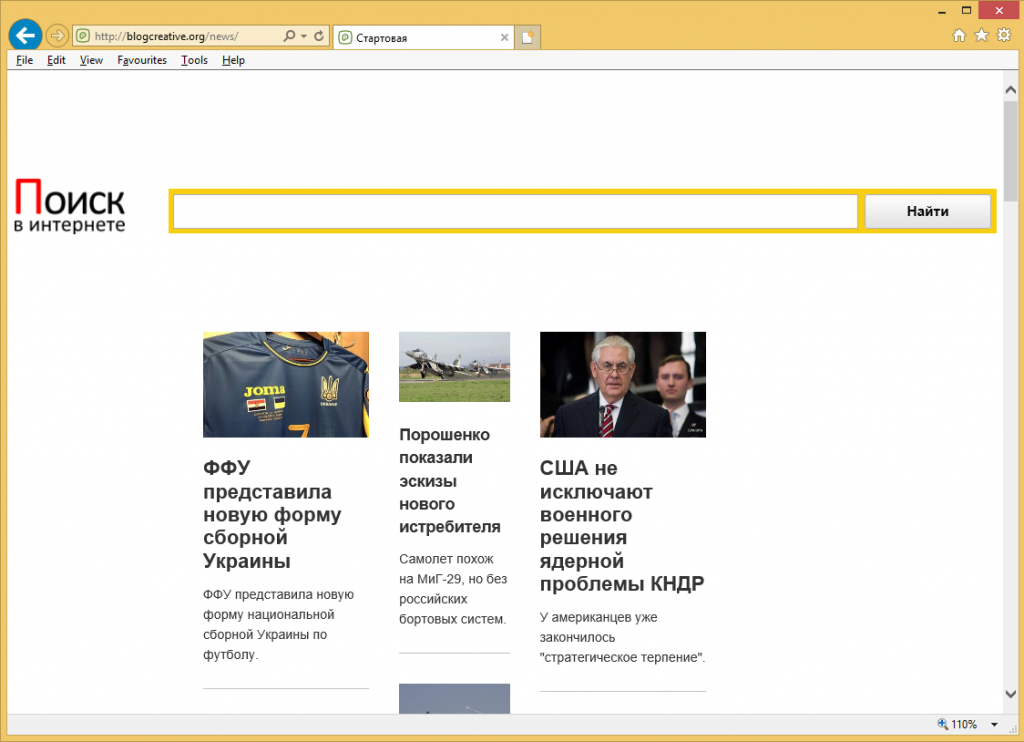Open Favorites star icon

click(981, 35)
